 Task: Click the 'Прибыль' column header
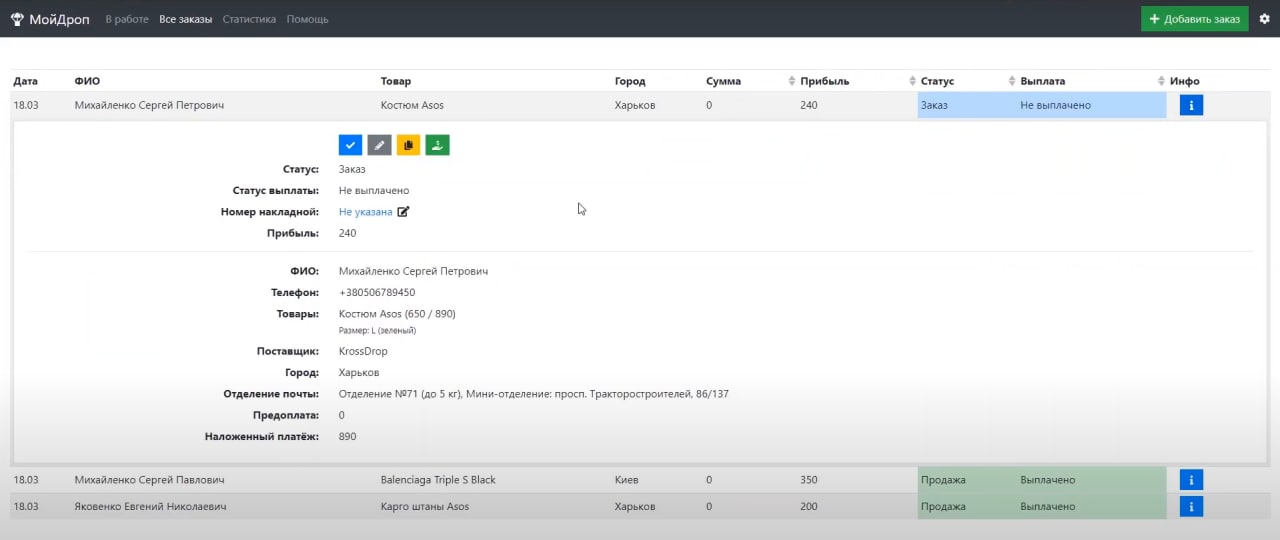click(824, 81)
